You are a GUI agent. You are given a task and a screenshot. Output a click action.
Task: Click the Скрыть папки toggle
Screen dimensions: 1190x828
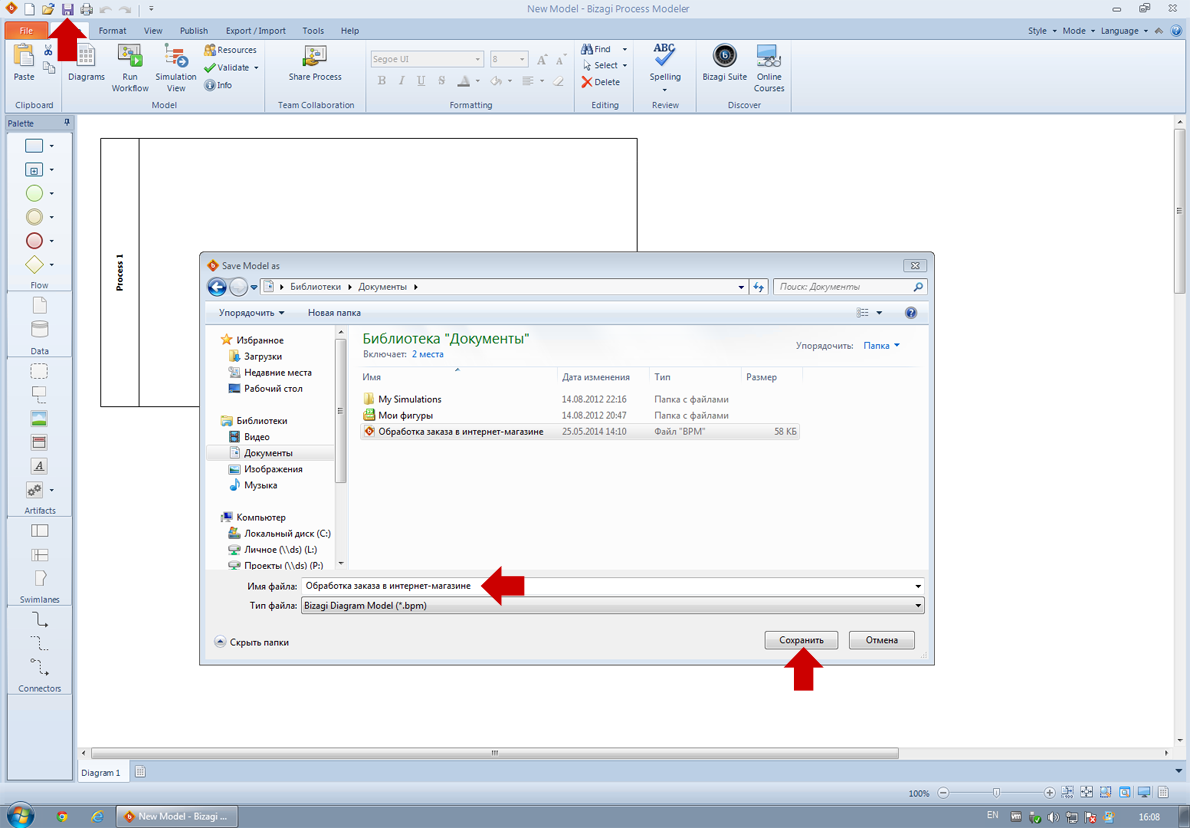tap(251, 642)
